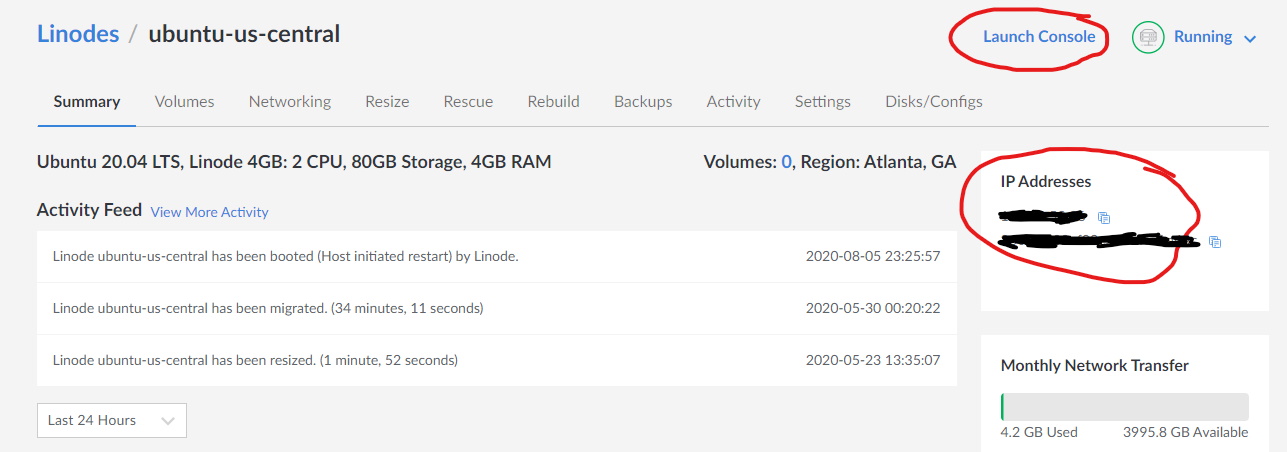
Task: Open the Settings tab
Action: [x=823, y=102]
